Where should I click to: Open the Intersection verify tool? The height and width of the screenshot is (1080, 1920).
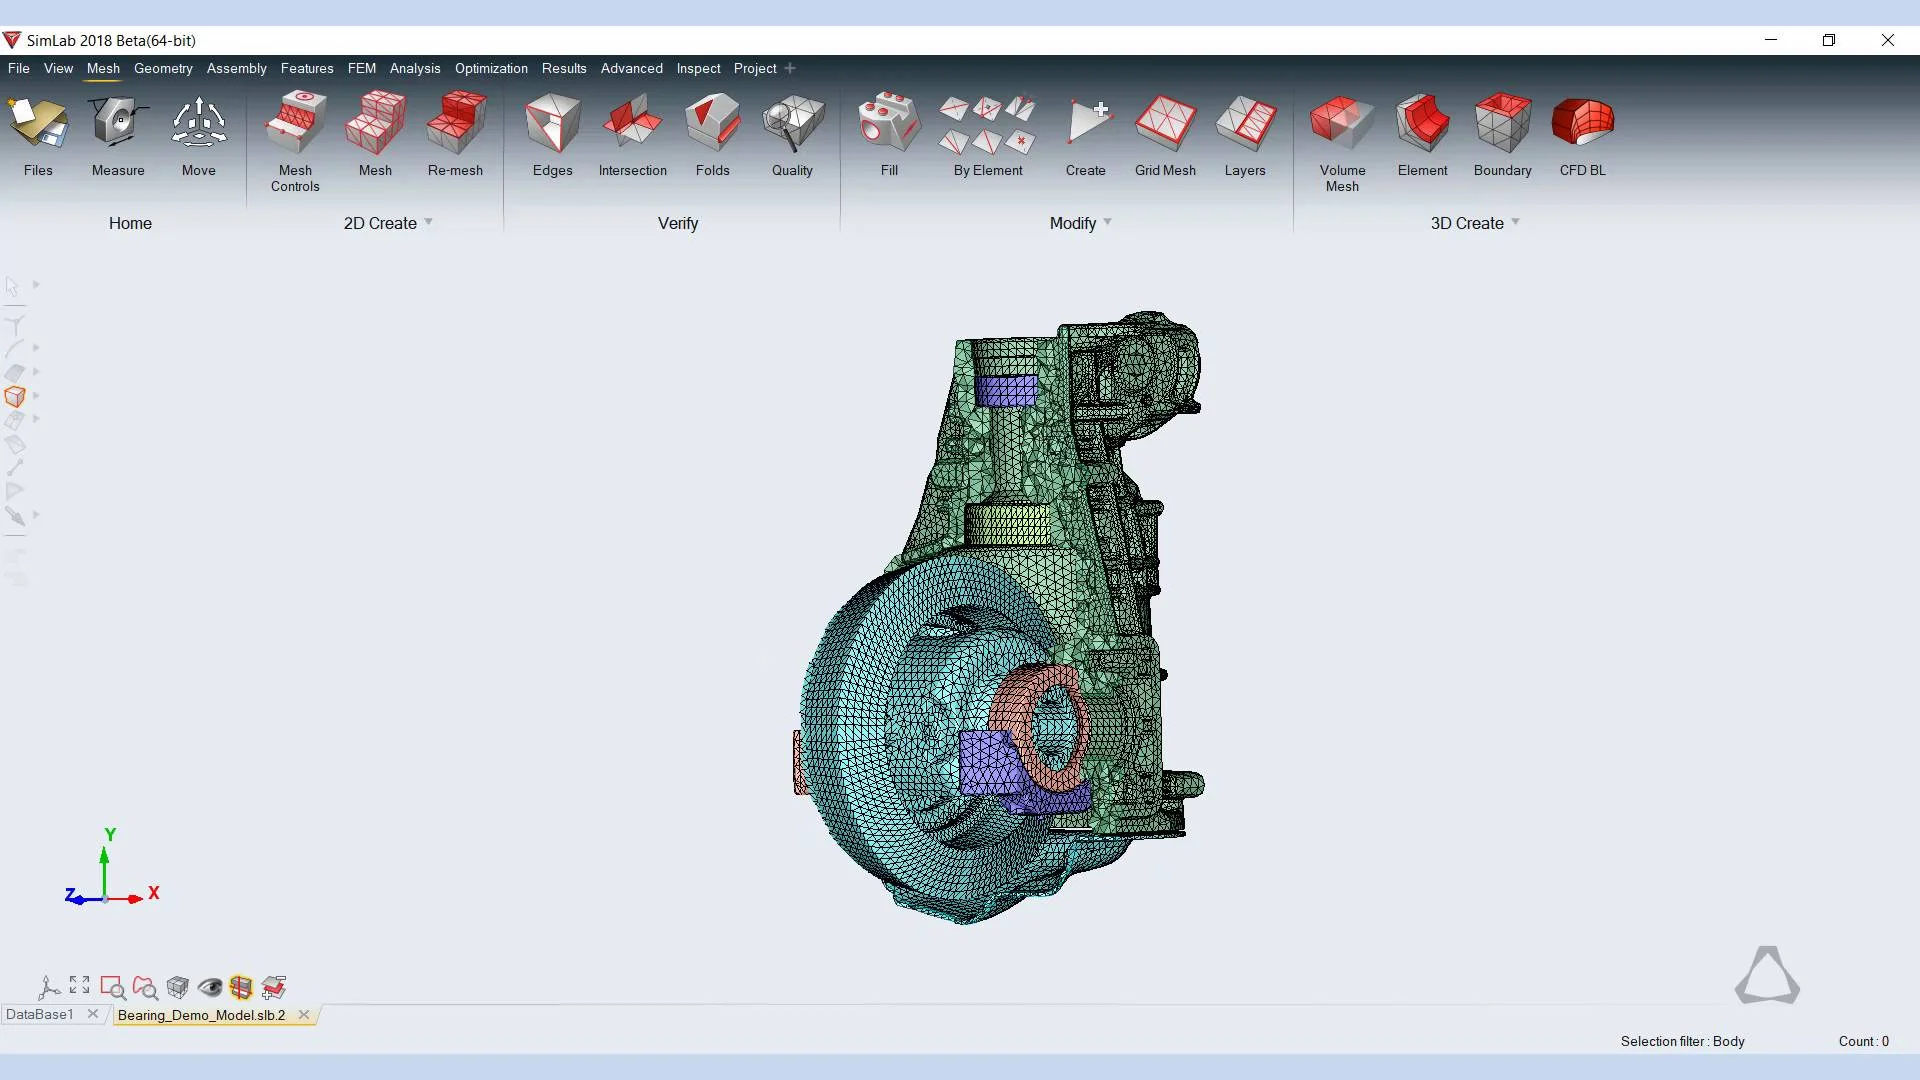click(632, 125)
